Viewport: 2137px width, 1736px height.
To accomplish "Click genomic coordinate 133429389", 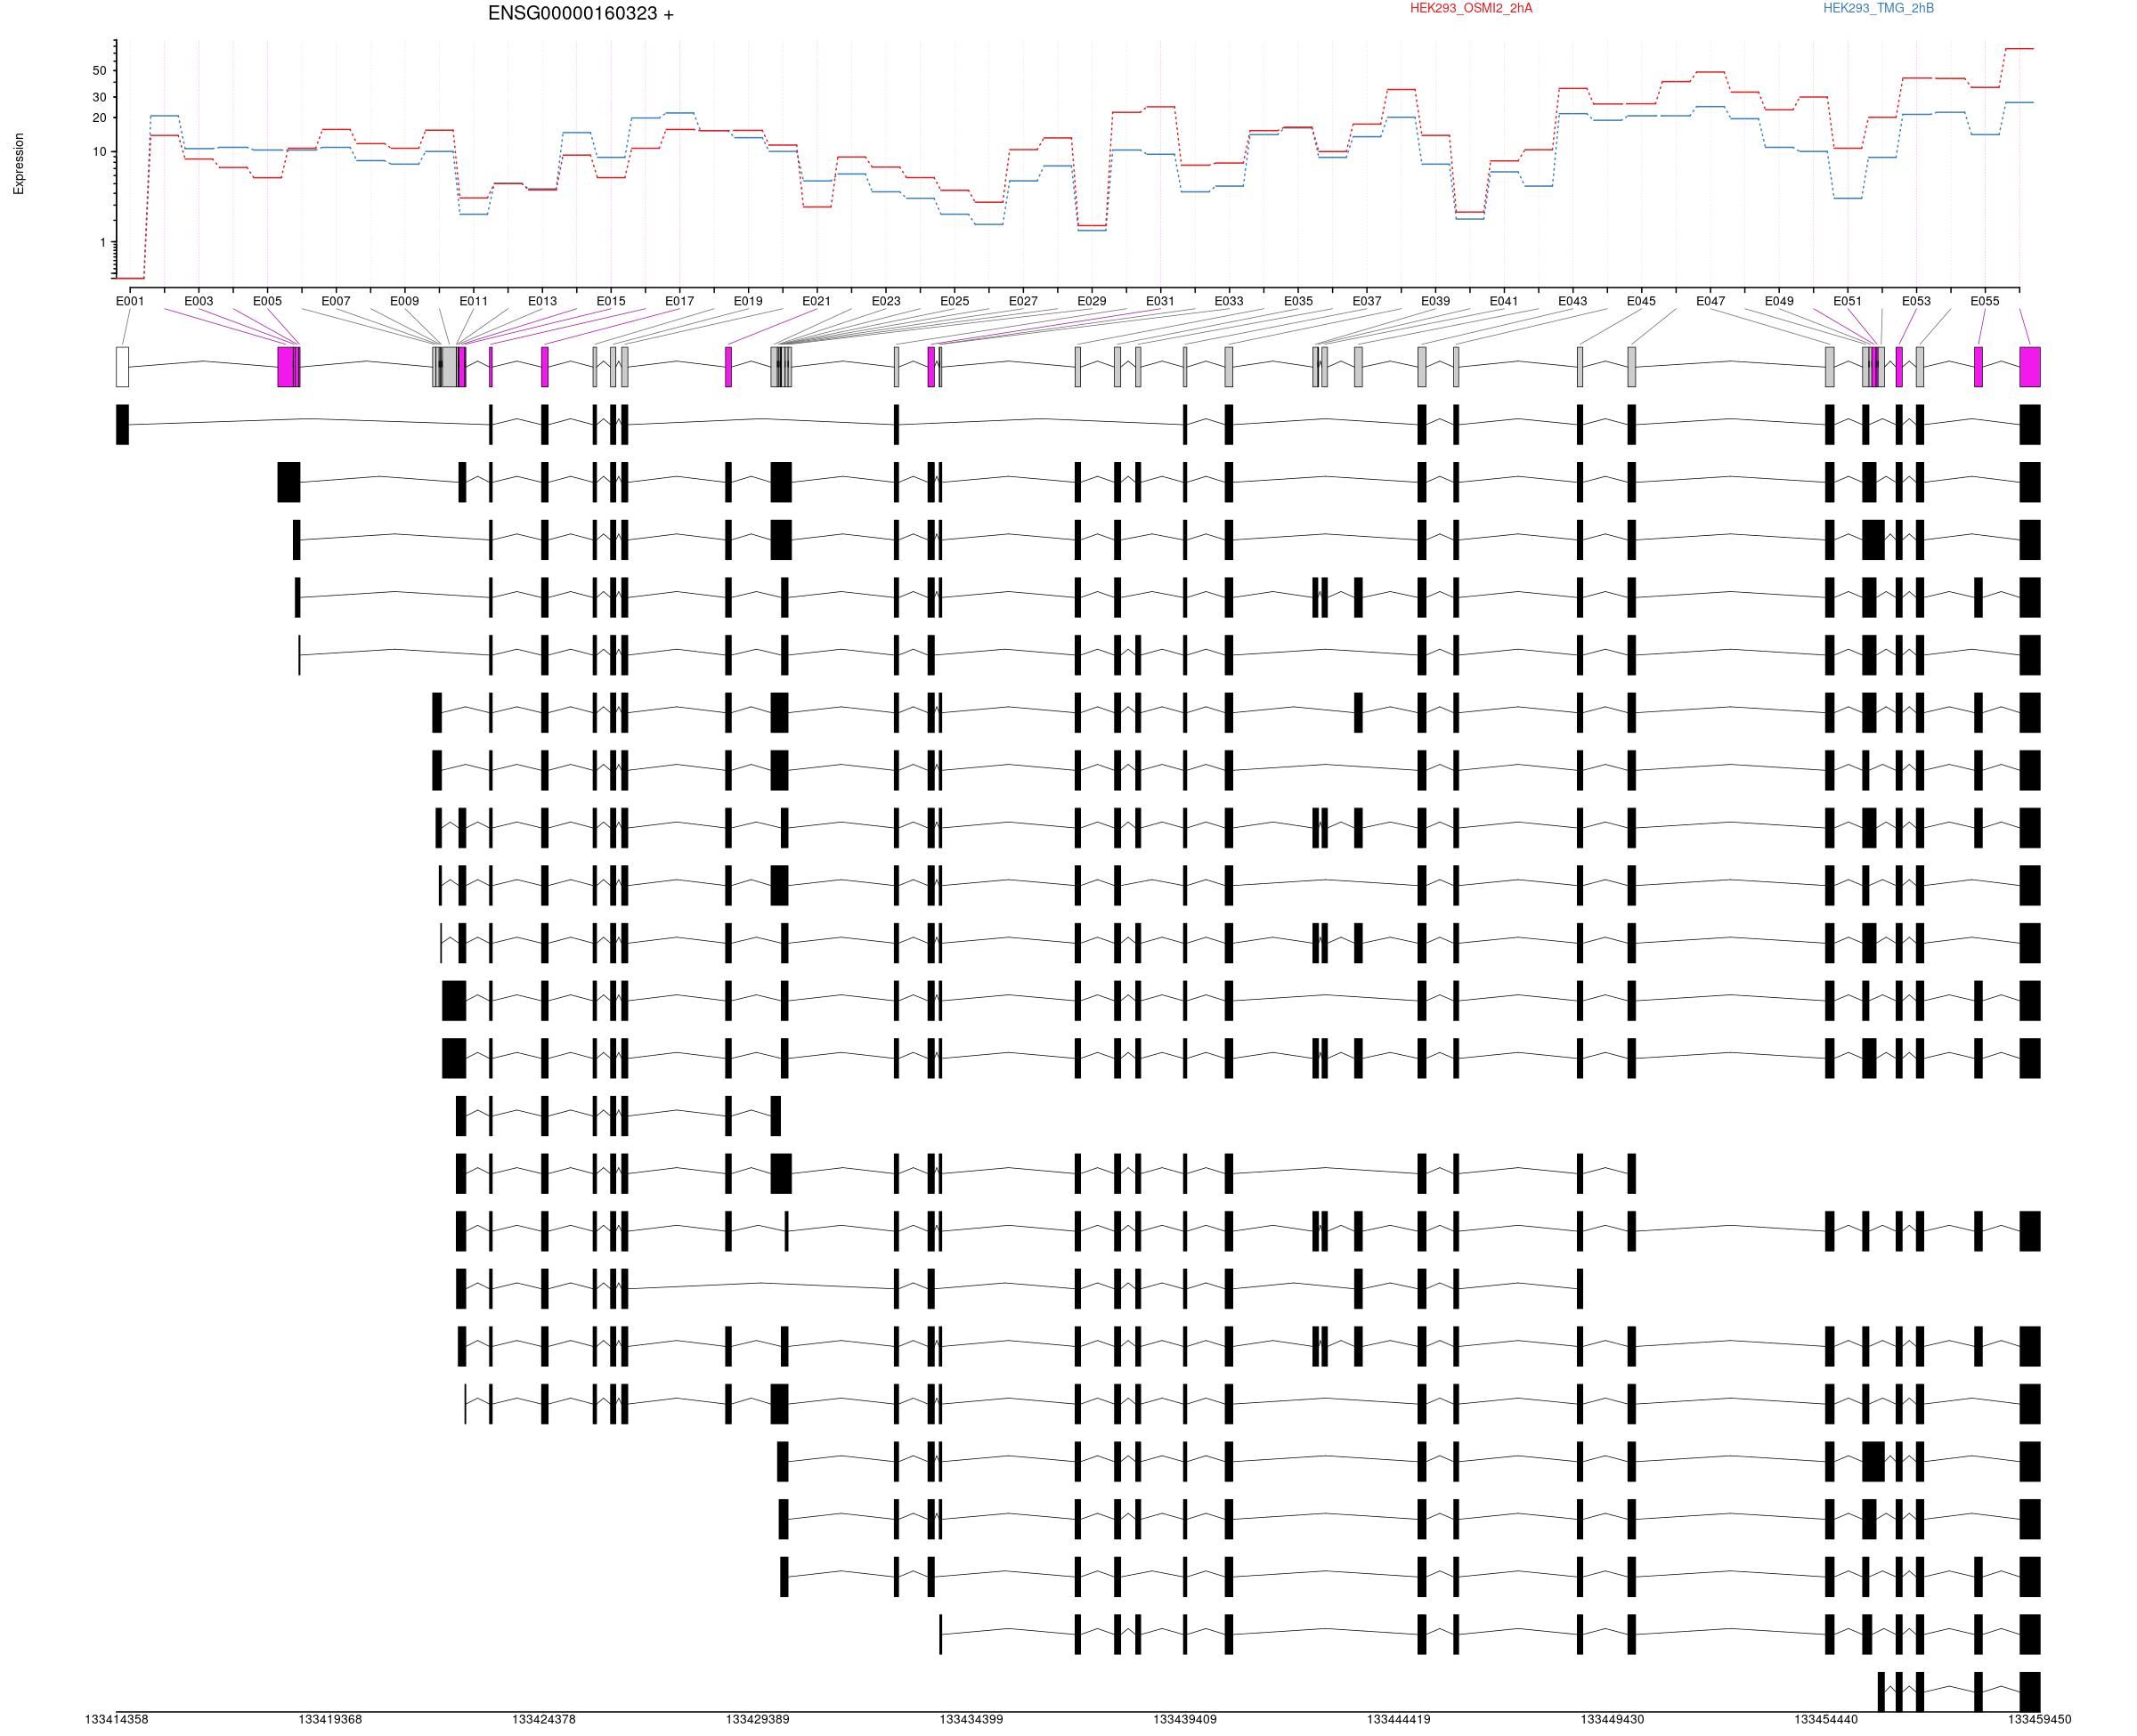I will 758,1720.
